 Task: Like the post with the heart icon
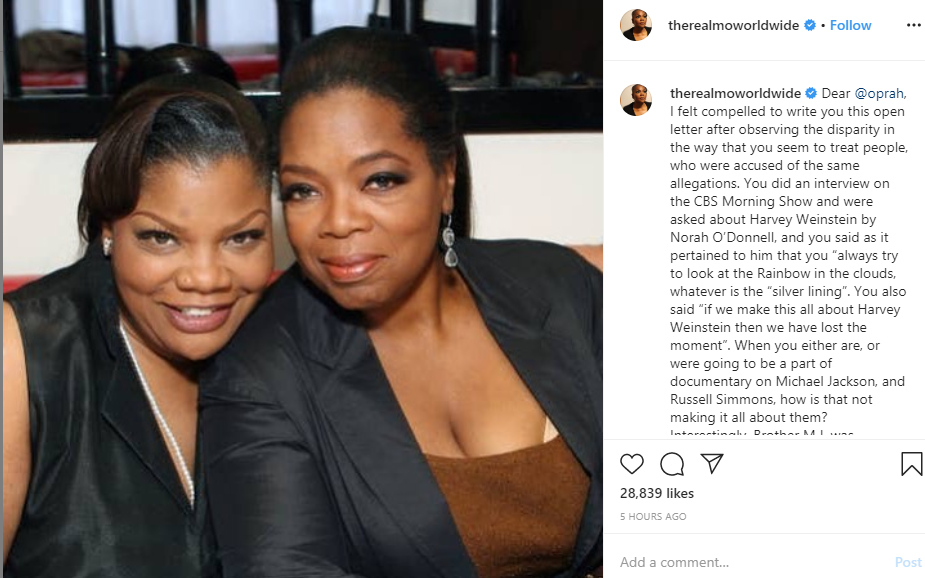[631, 464]
